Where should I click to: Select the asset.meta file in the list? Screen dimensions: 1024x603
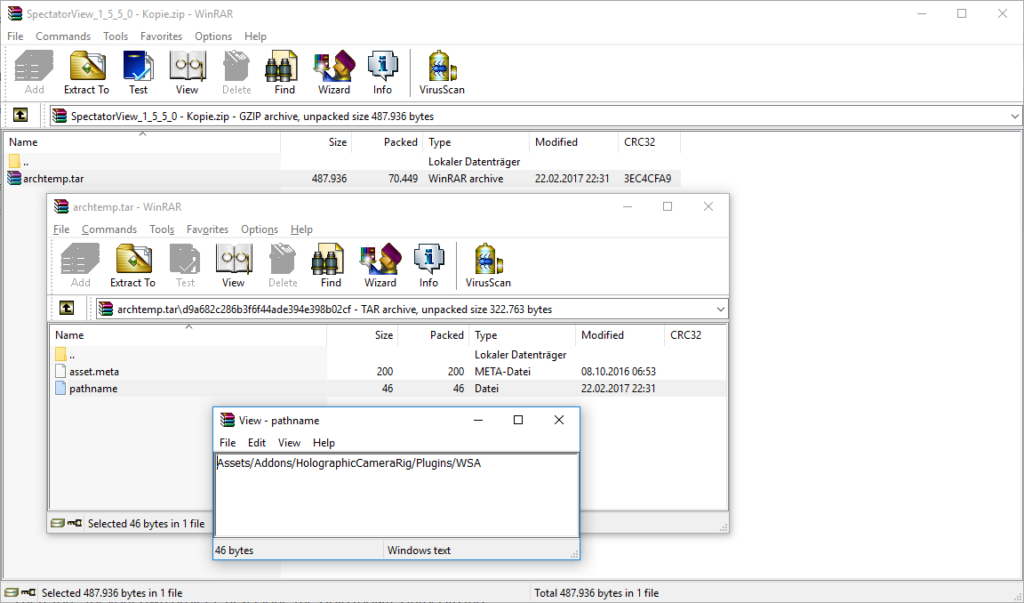94,371
